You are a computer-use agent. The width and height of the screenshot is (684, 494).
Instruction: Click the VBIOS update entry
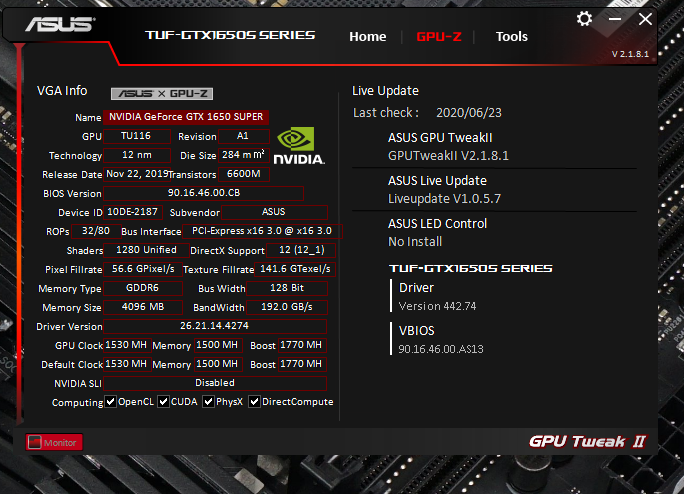click(416, 330)
